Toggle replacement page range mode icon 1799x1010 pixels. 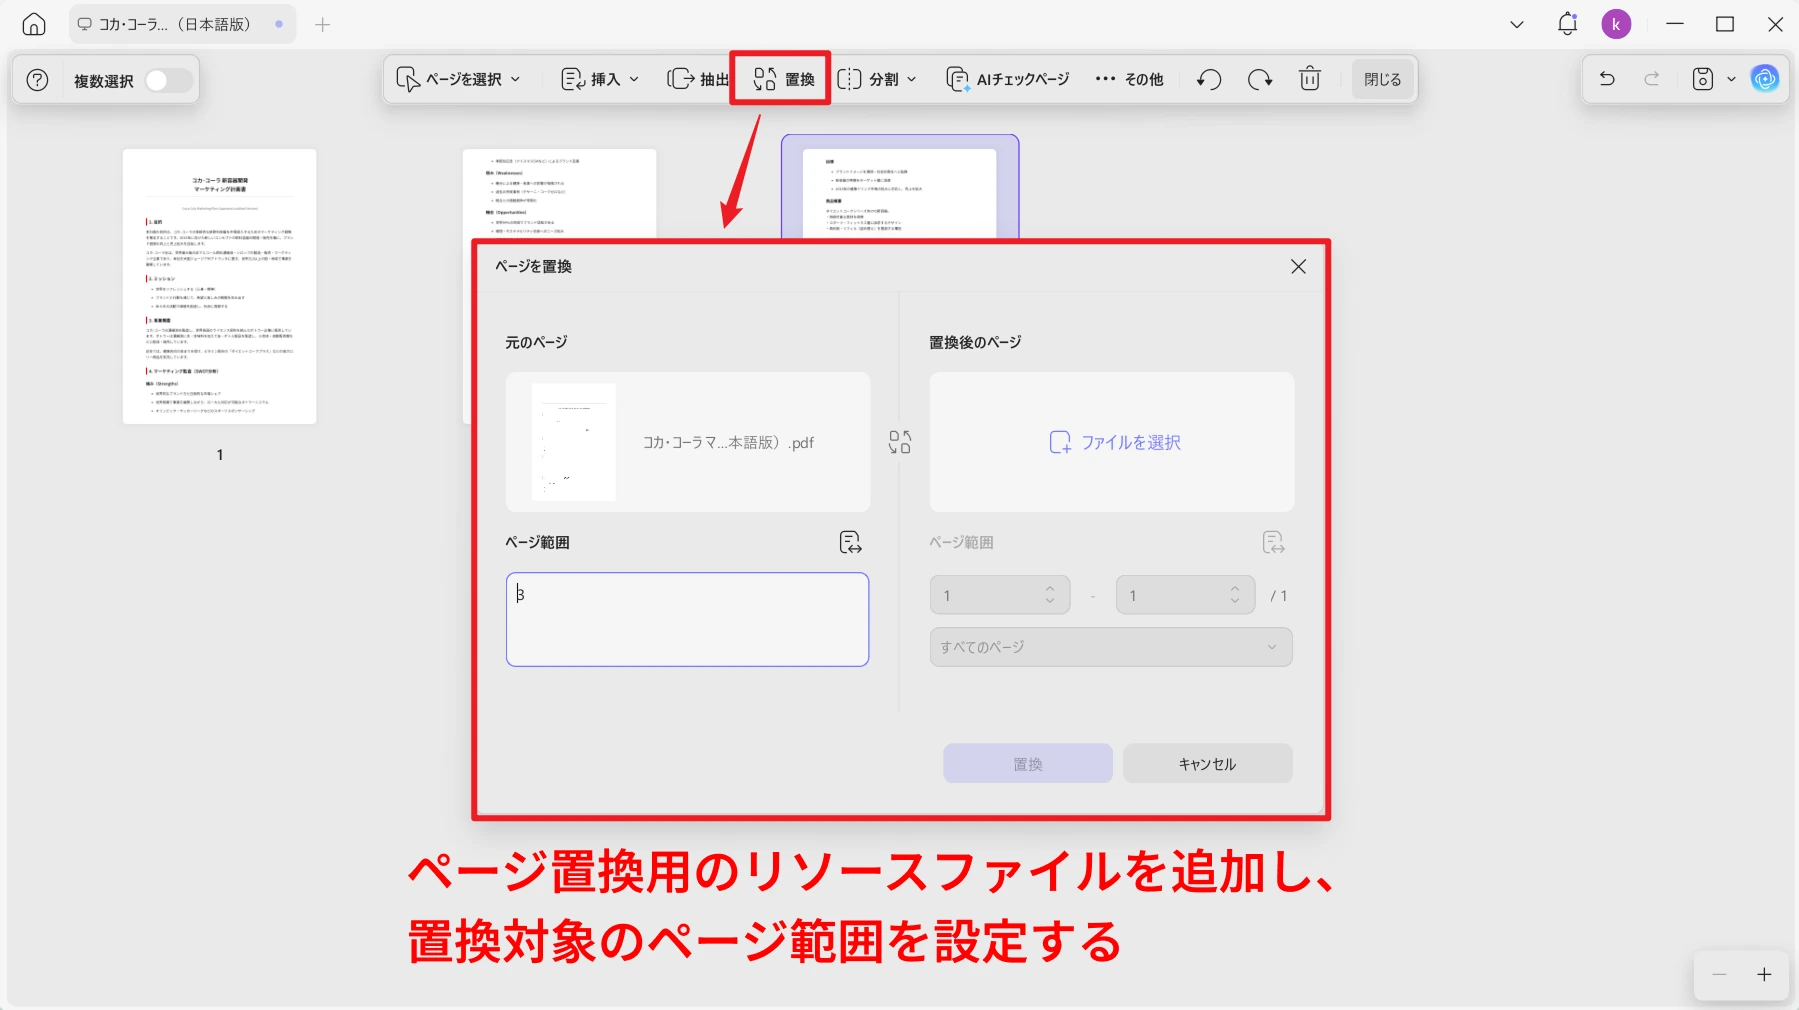click(x=1273, y=542)
